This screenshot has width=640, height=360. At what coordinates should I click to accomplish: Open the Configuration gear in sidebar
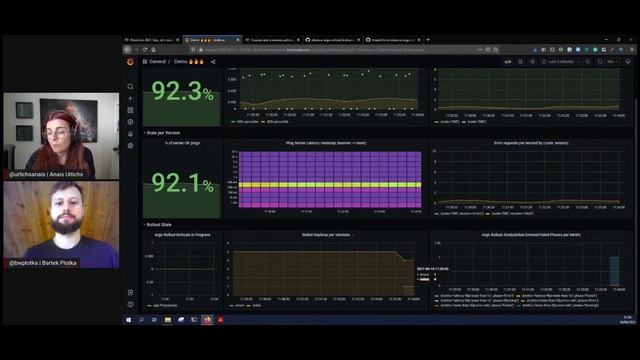pos(130,146)
